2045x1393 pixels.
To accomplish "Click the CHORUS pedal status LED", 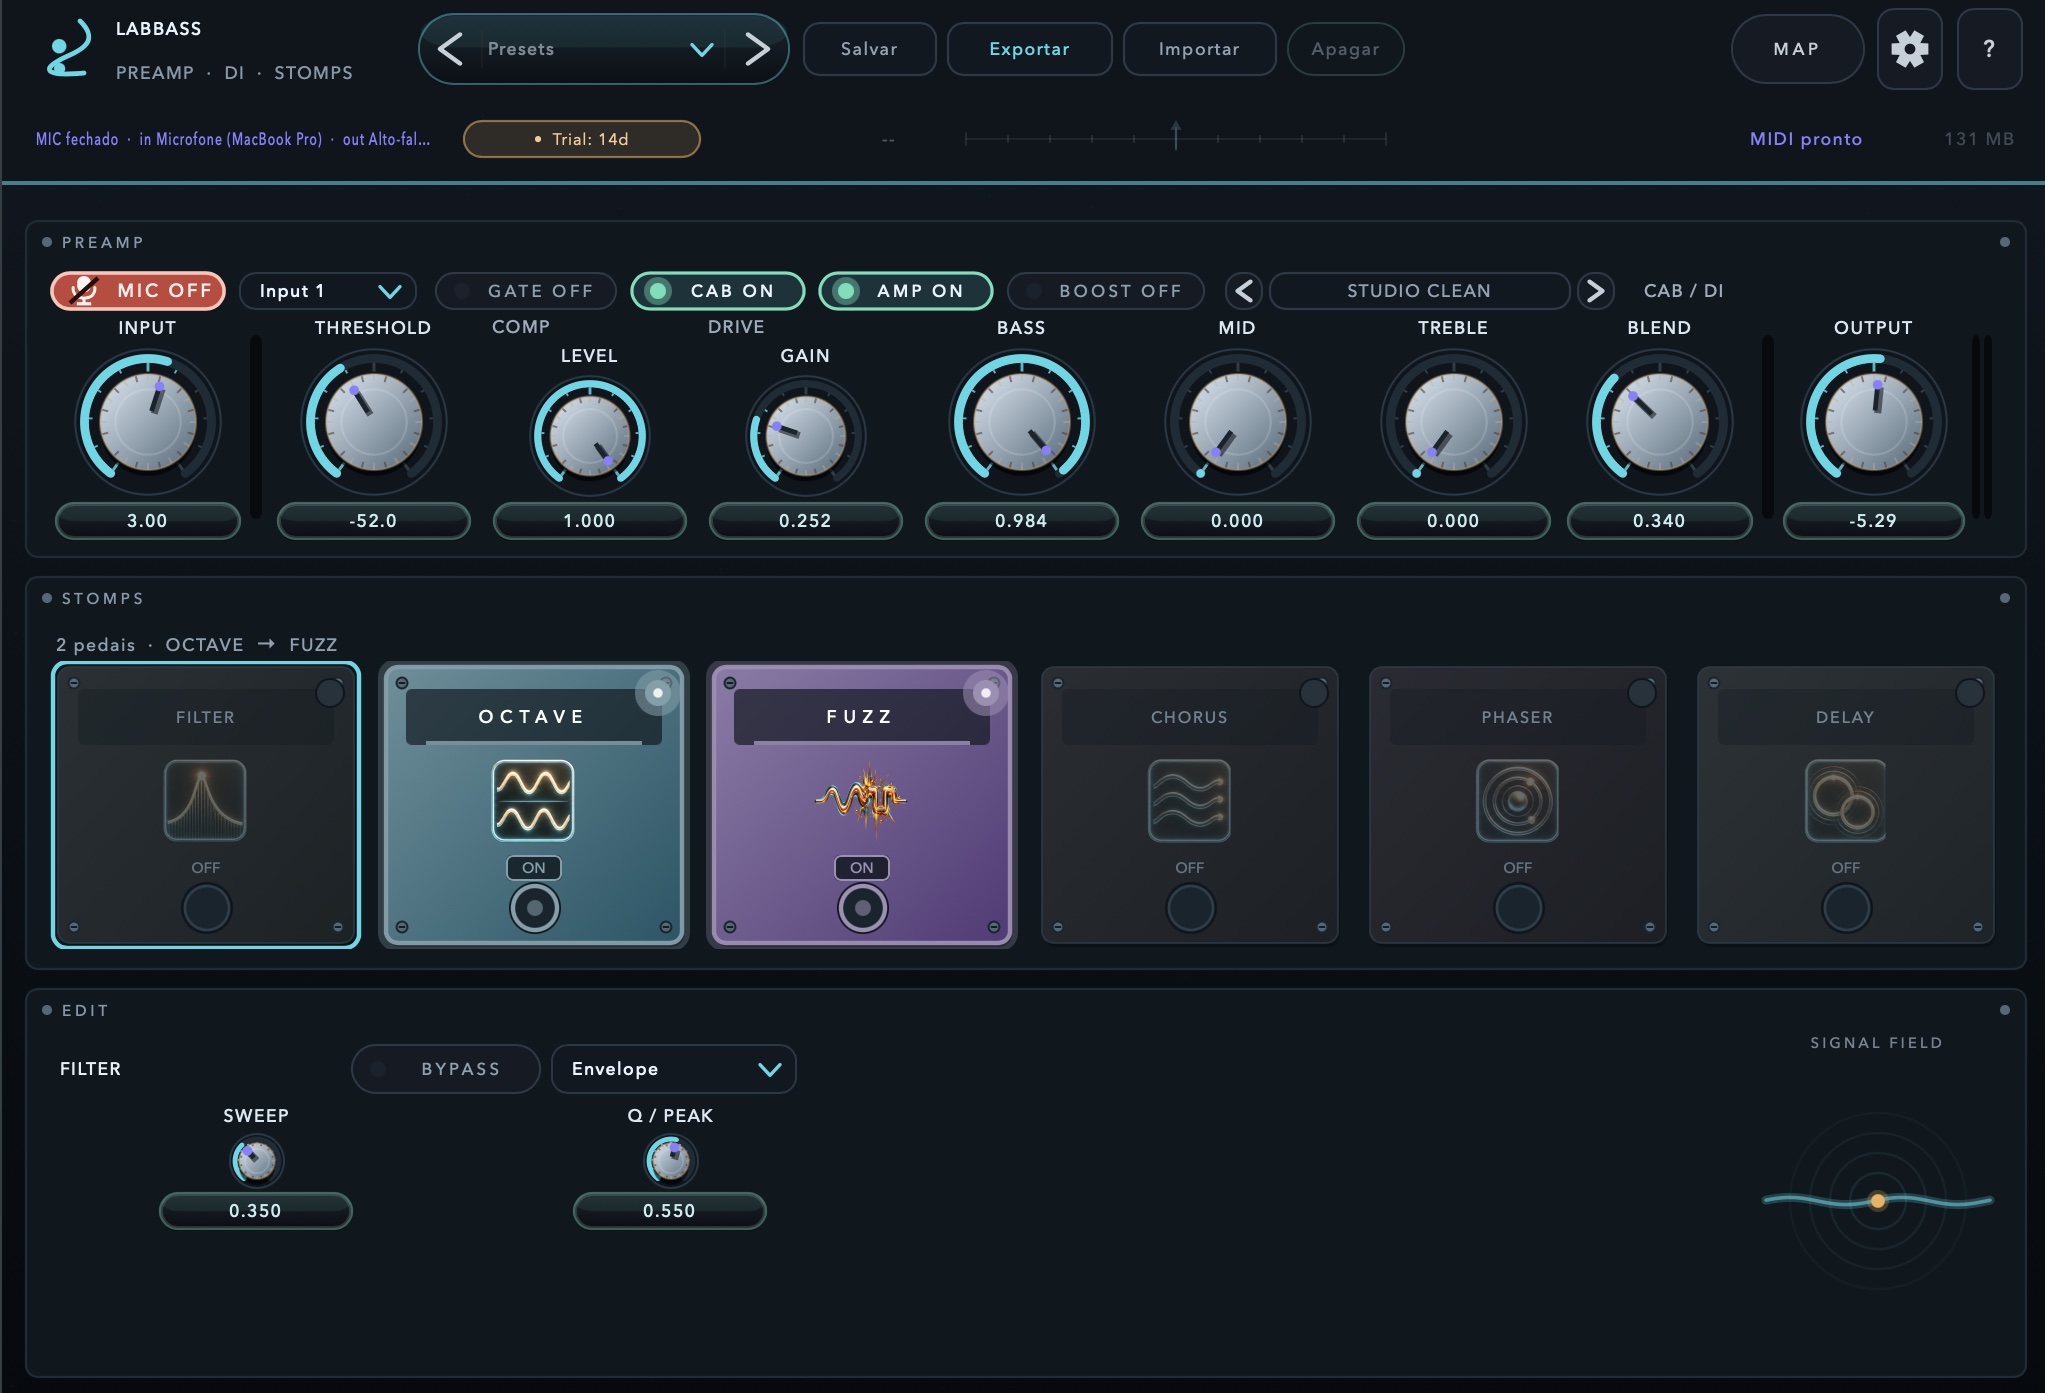I will tap(1314, 693).
